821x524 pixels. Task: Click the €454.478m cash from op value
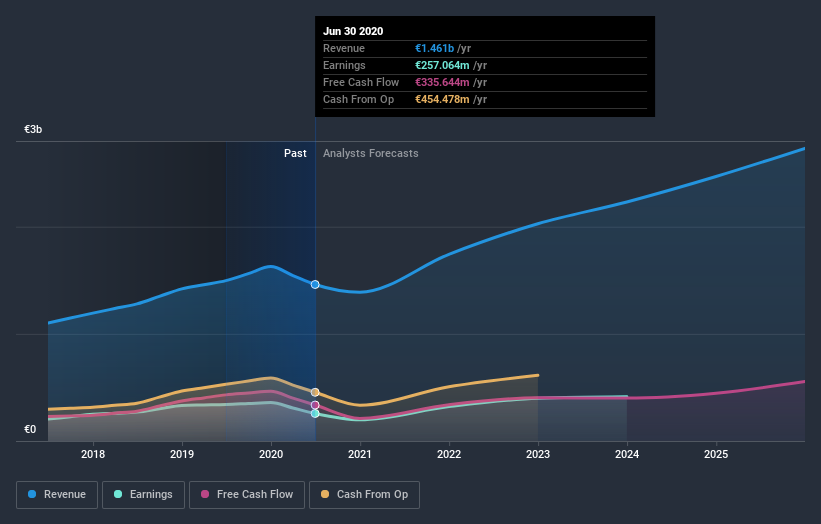pyautogui.click(x=442, y=99)
